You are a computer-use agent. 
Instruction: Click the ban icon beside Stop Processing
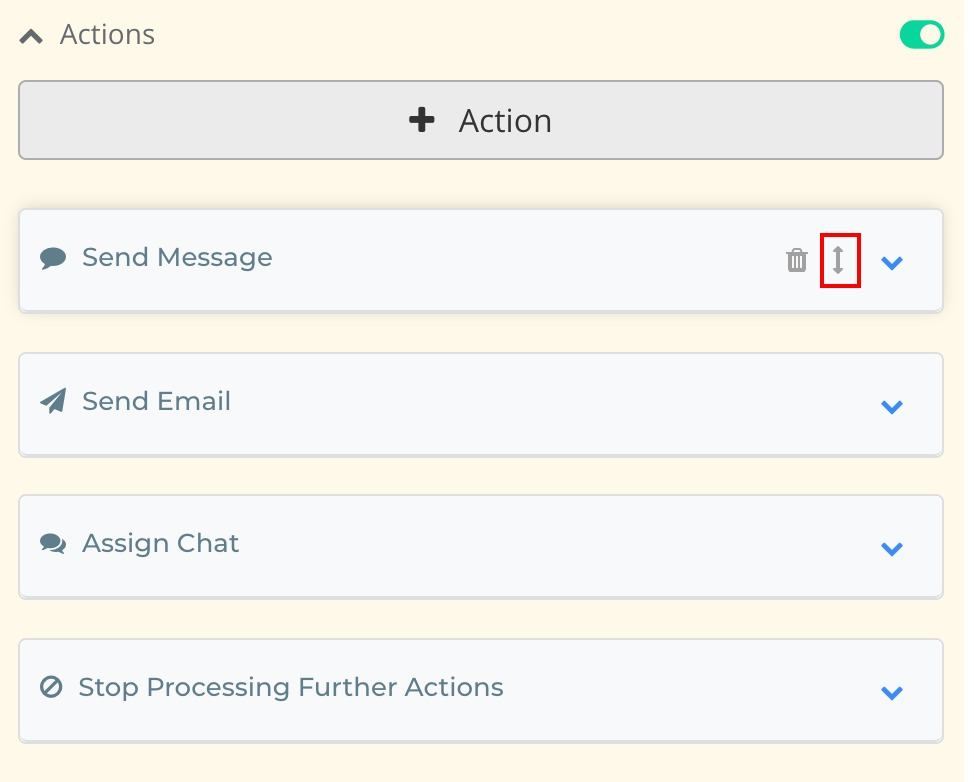tap(51, 688)
